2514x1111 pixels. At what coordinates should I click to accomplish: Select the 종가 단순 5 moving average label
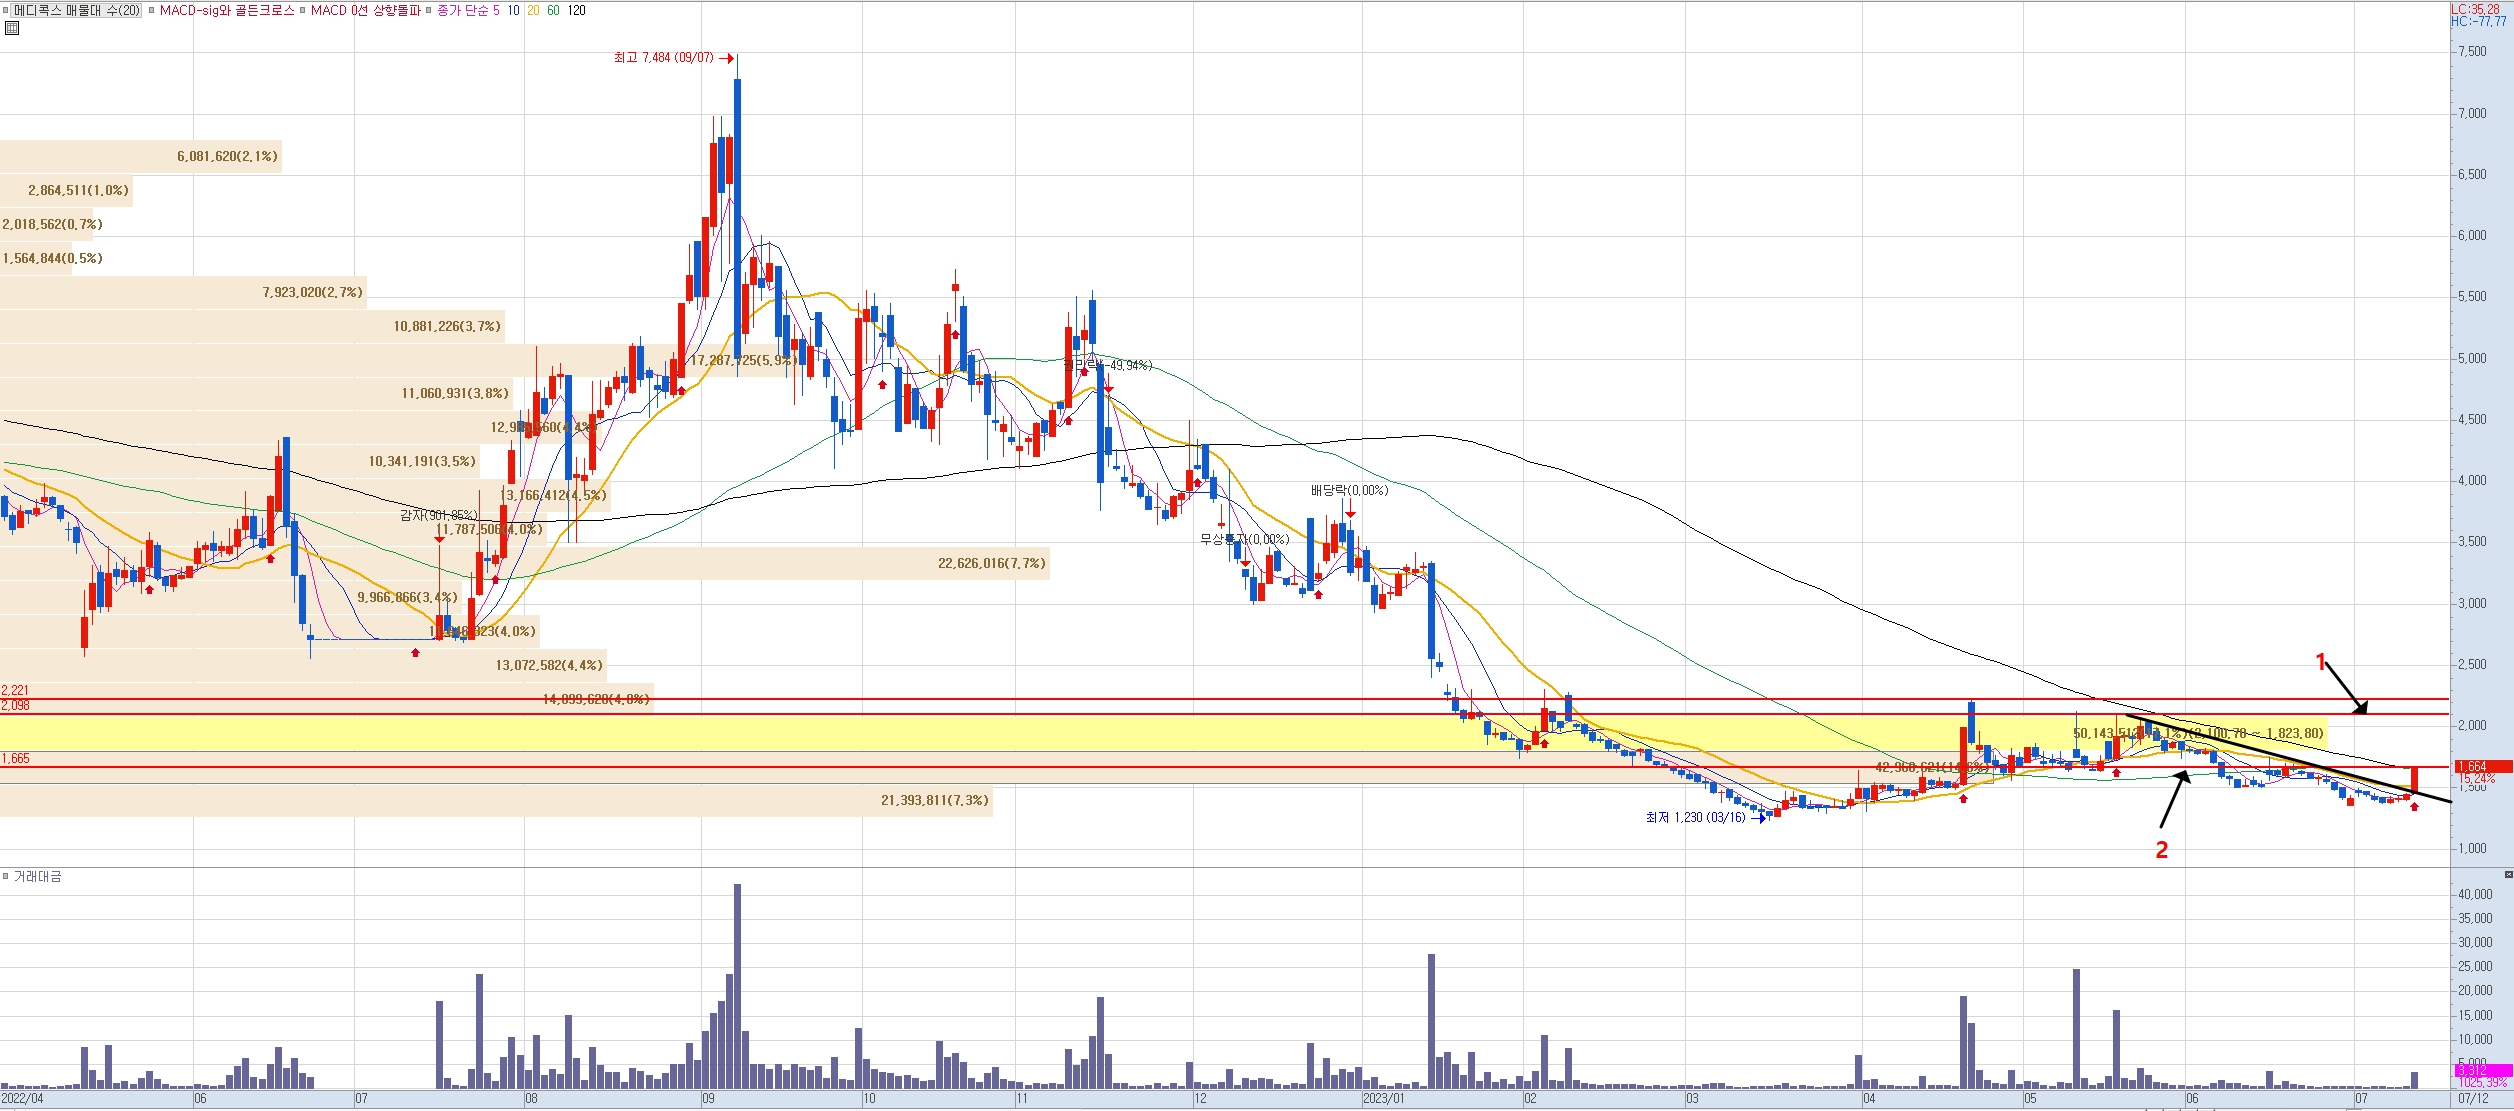(468, 11)
